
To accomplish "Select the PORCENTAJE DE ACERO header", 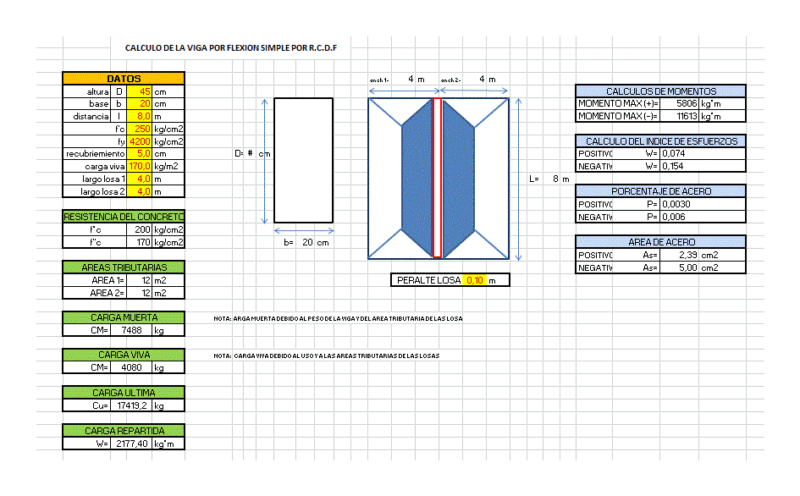I will click(660, 191).
